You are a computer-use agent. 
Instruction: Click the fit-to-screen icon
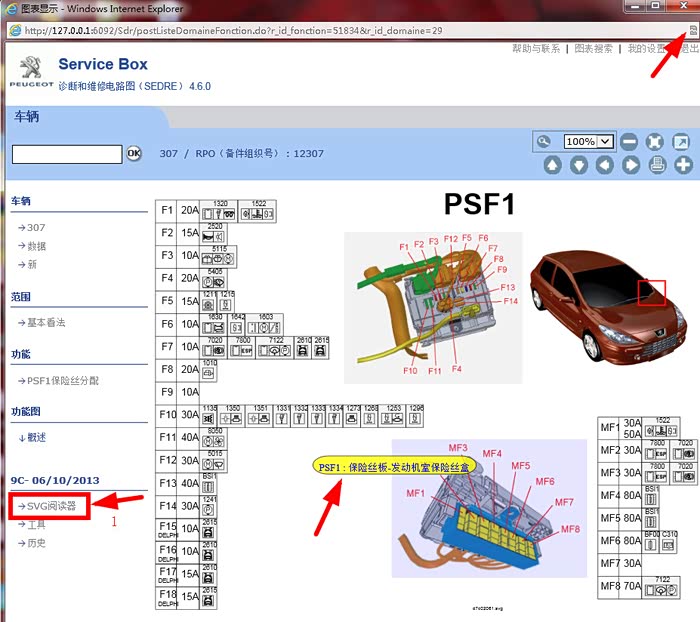[655, 142]
